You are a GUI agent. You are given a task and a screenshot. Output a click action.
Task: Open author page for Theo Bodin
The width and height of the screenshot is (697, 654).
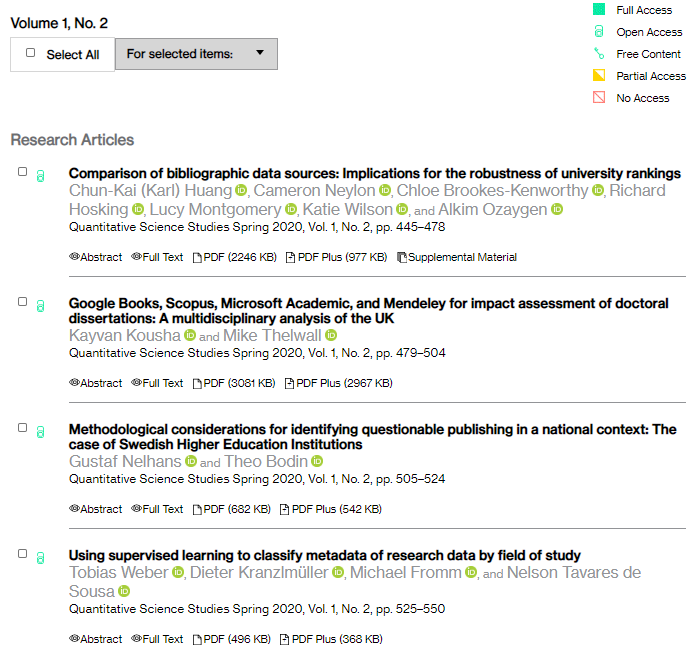point(266,461)
